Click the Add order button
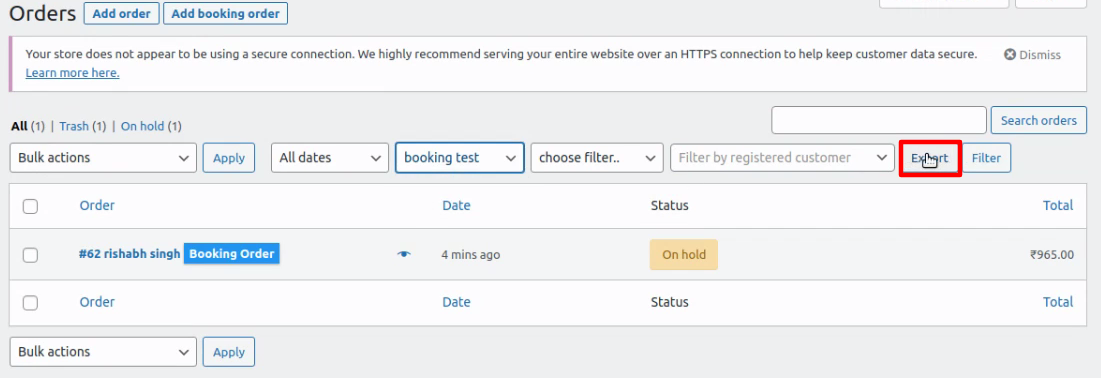This screenshot has width=1101, height=378. 121,13
